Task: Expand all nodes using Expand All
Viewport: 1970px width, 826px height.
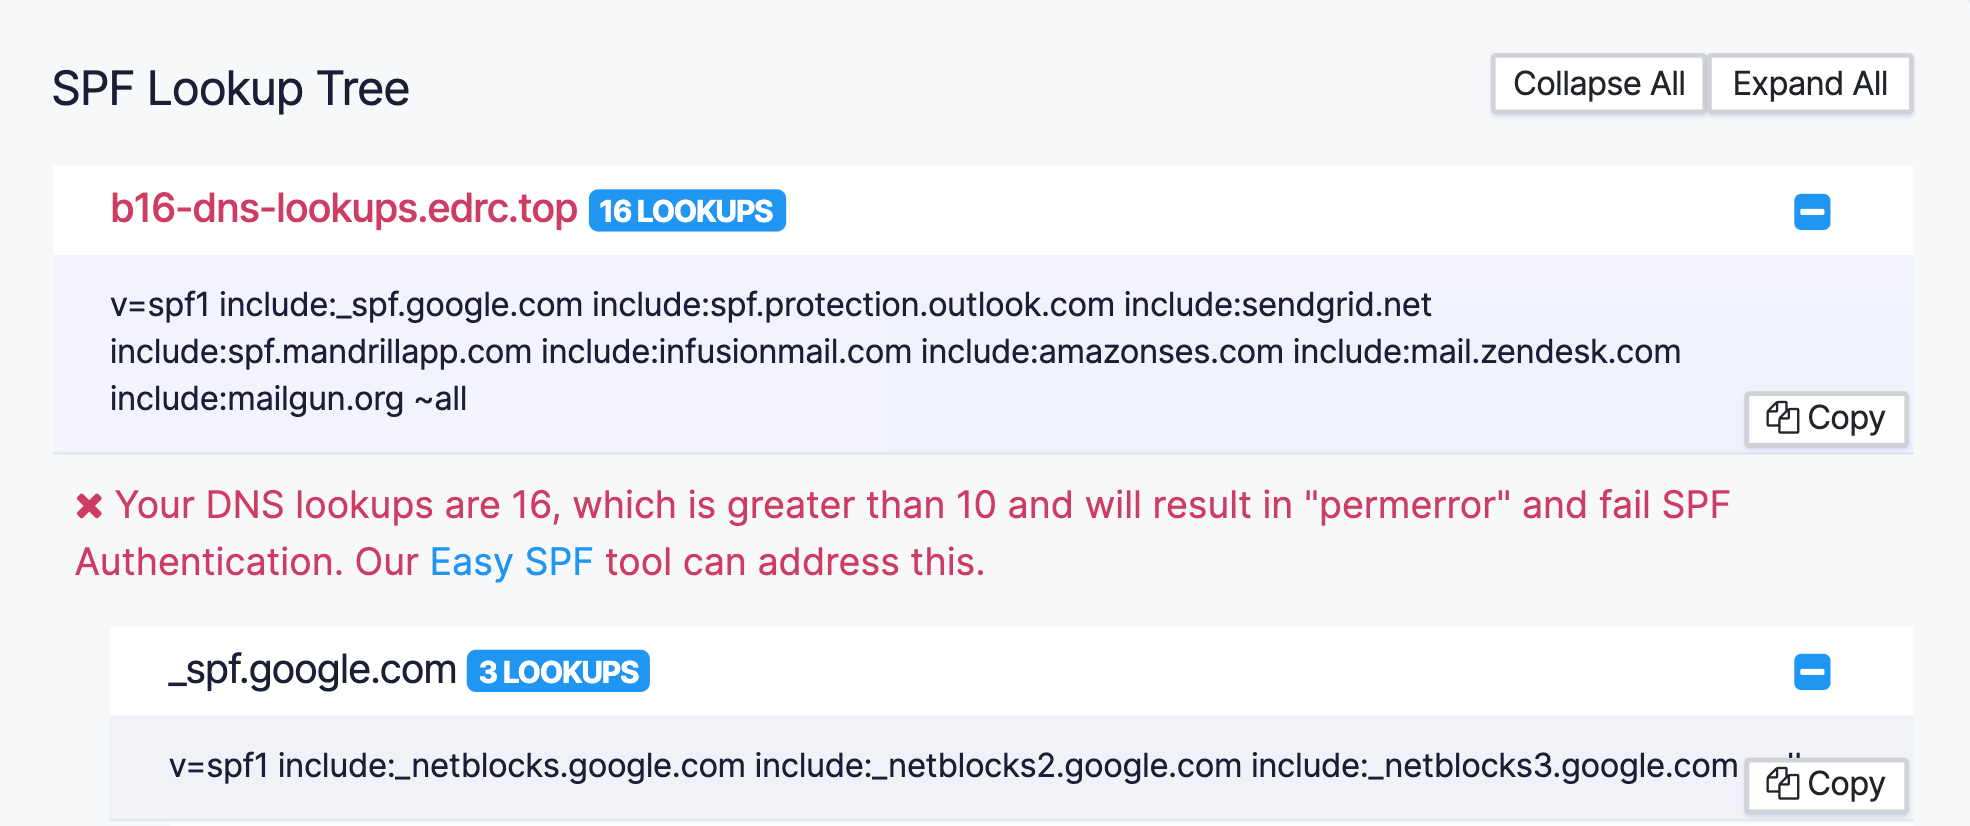Action: pos(1810,83)
